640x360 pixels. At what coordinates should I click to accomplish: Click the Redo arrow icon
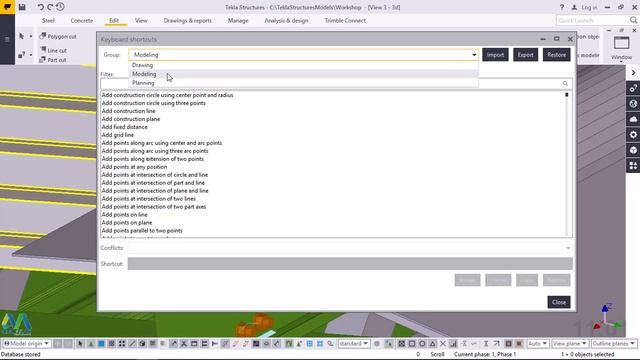pyautogui.click(x=50, y=7)
